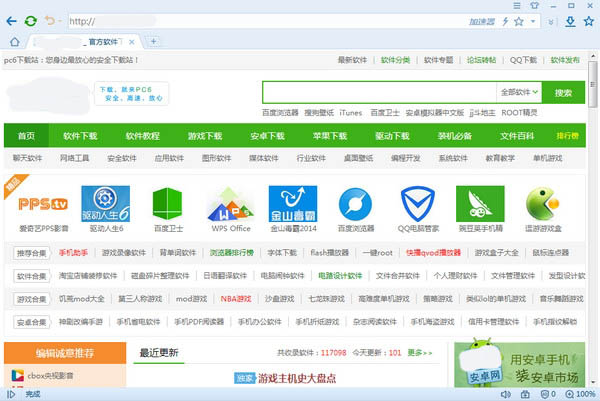Click the home icon in tab bar
This screenshot has width=600, height=401.
[x=14, y=41]
